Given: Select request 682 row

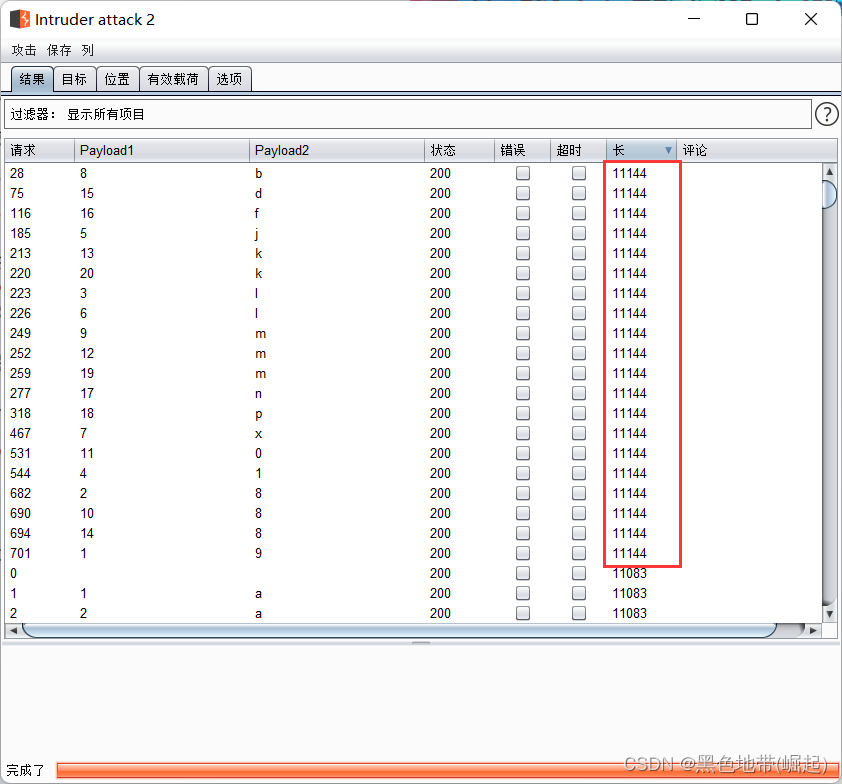Looking at the screenshot, I should (413, 493).
